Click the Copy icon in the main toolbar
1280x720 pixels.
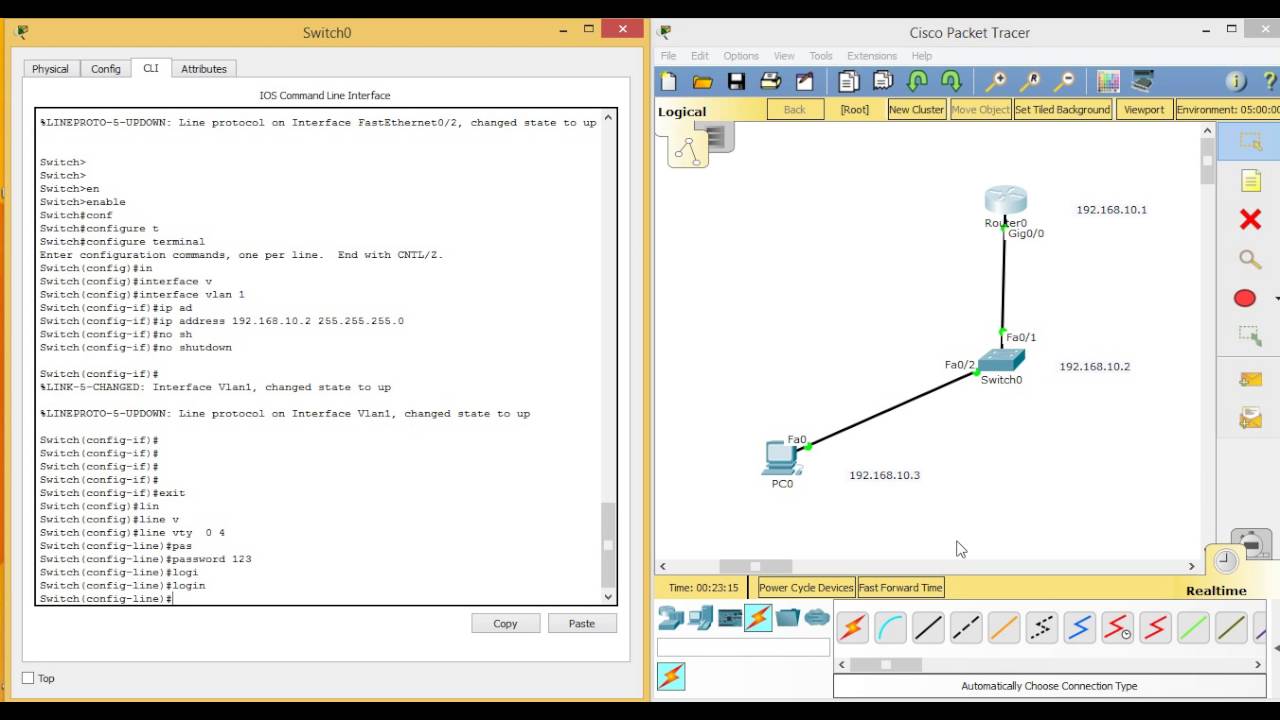tap(849, 82)
